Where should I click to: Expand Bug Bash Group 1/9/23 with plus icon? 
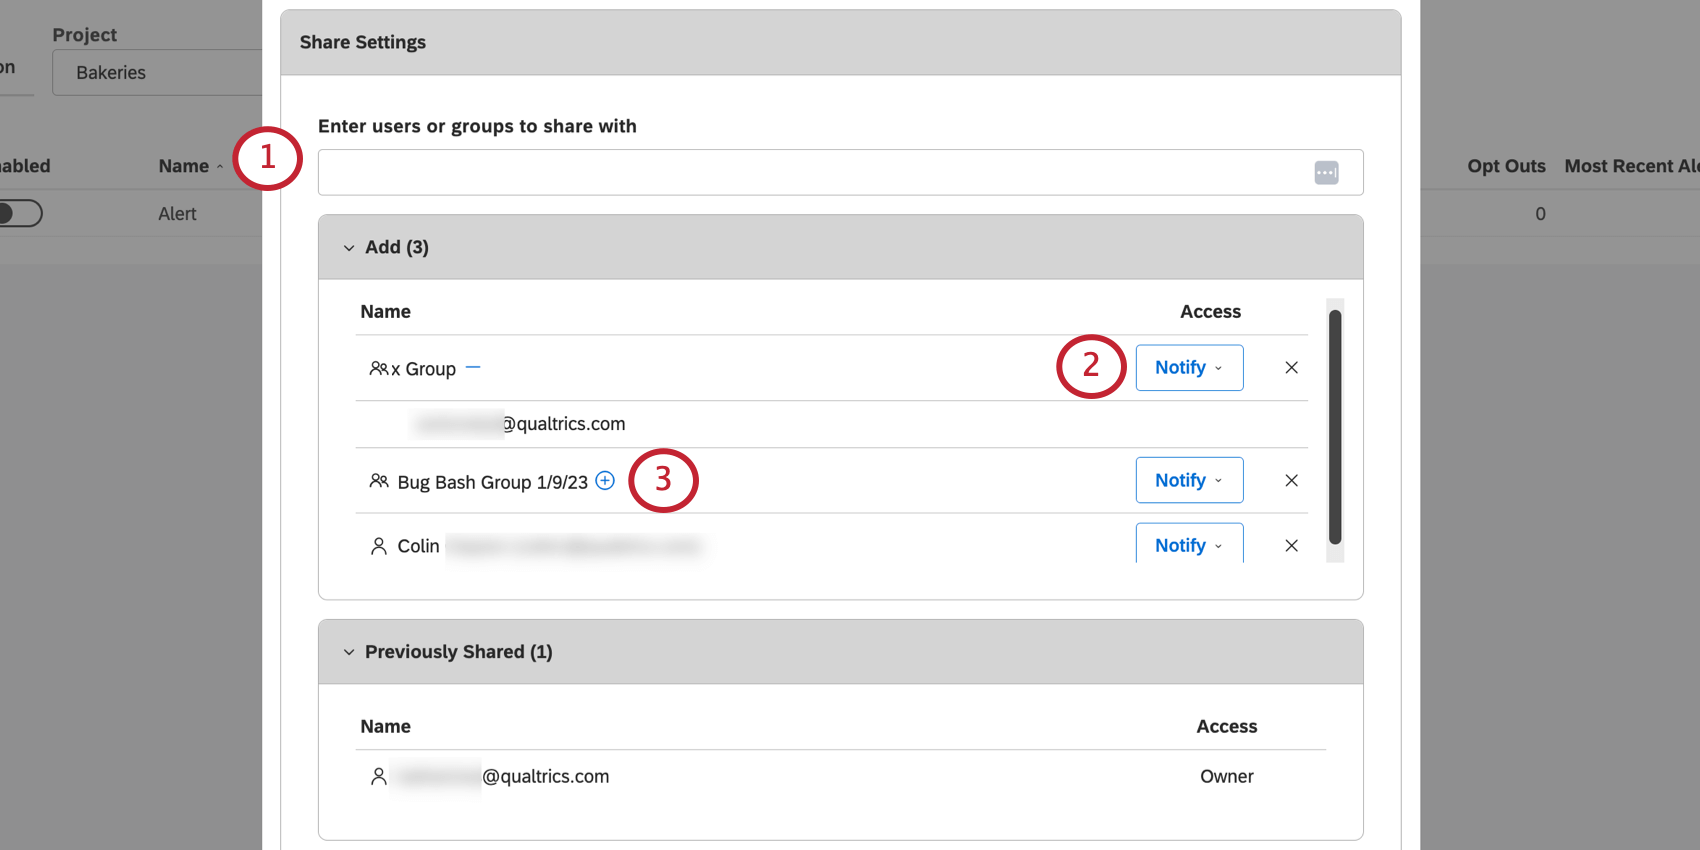click(605, 481)
